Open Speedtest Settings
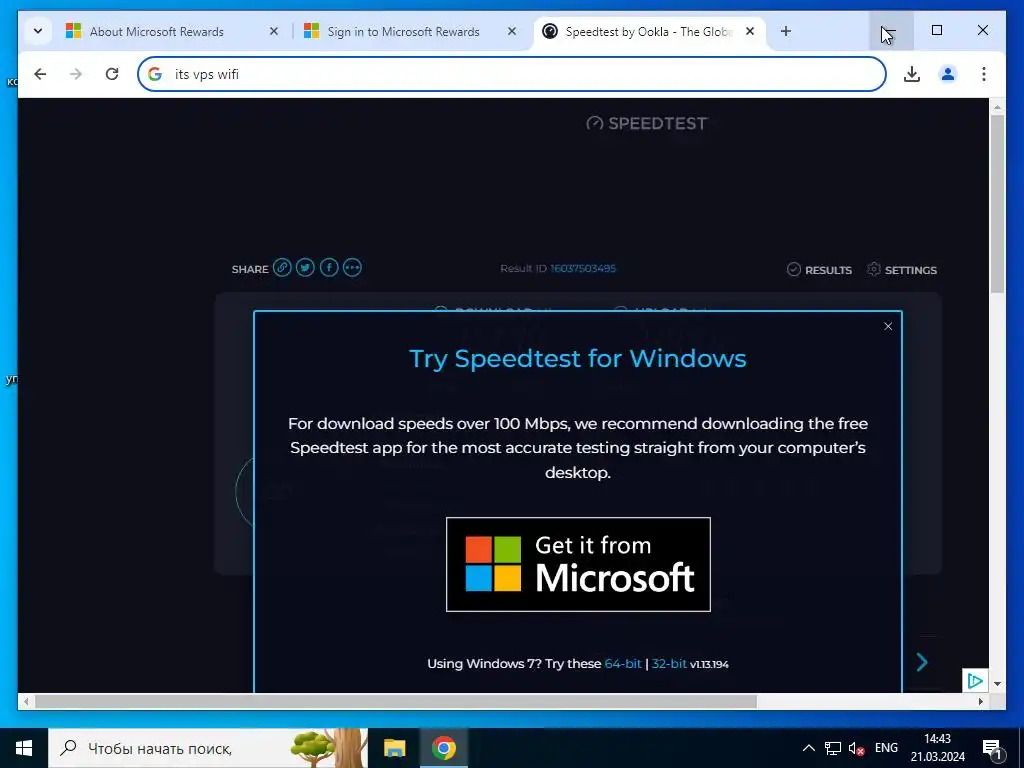This screenshot has height=768, width=1024. tap(902, 270)
